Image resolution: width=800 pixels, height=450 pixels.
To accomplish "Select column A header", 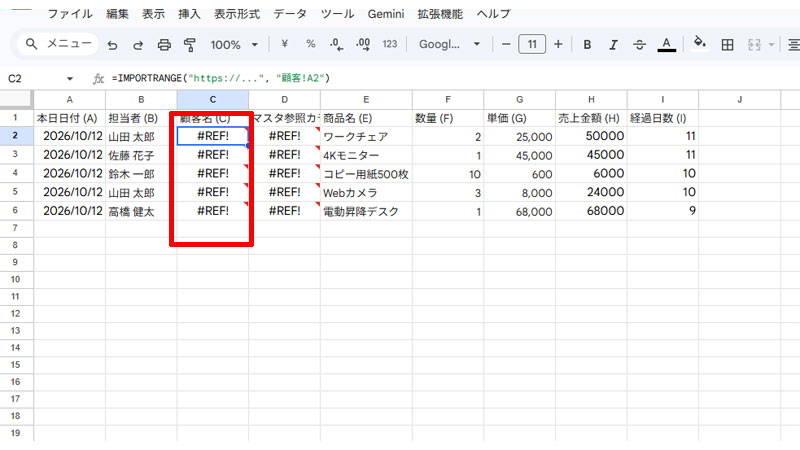I will [x=69, y=99].
